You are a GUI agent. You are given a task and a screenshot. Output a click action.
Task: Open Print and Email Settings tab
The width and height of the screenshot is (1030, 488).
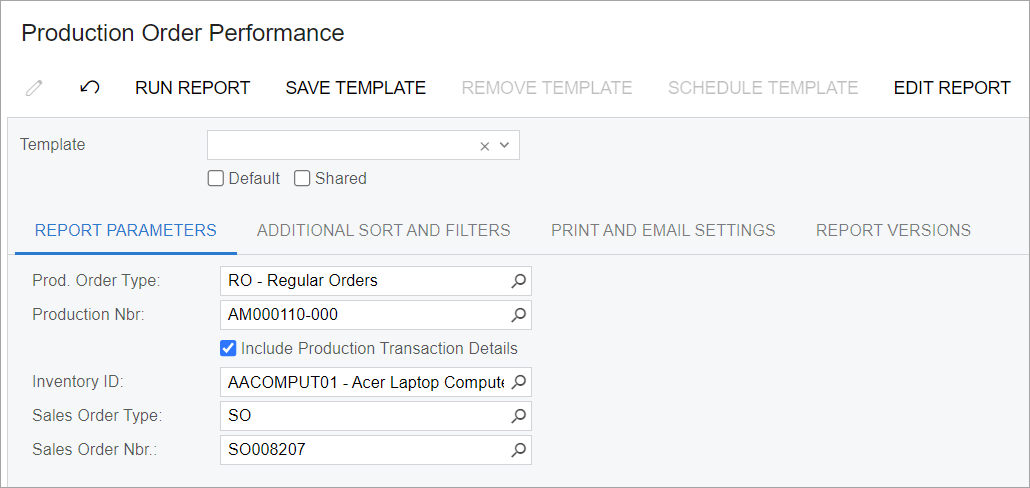pyautogui.click(x=663, y=230)
